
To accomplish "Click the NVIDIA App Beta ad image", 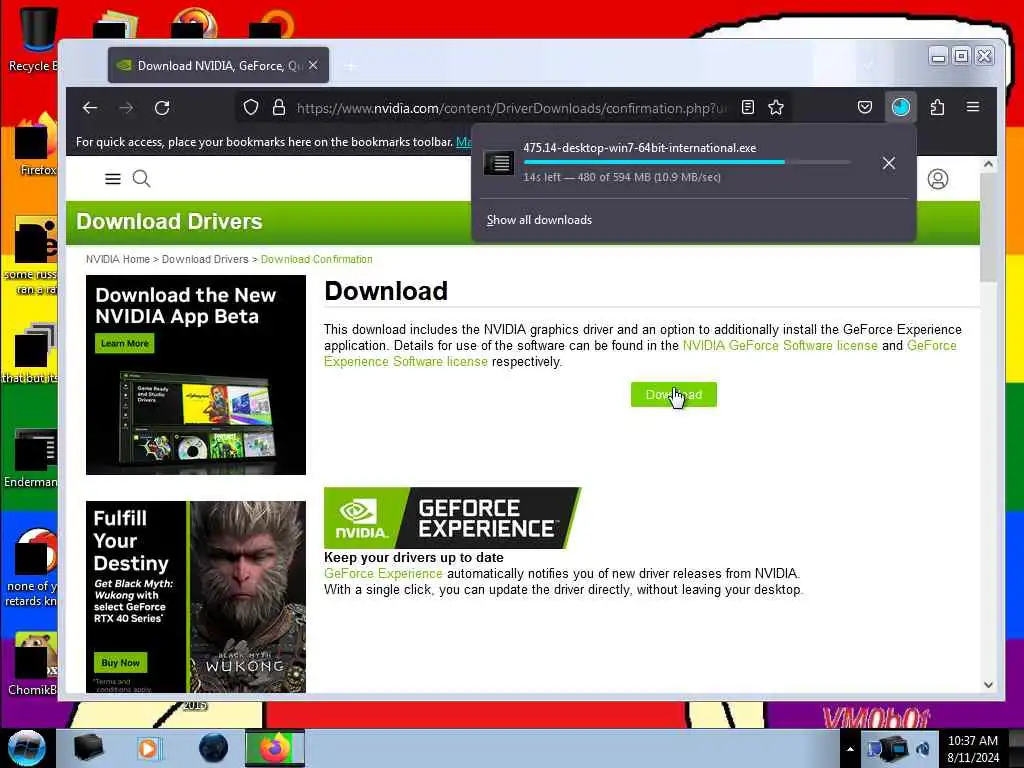I will pyautogui.click(x=196, y=375).
